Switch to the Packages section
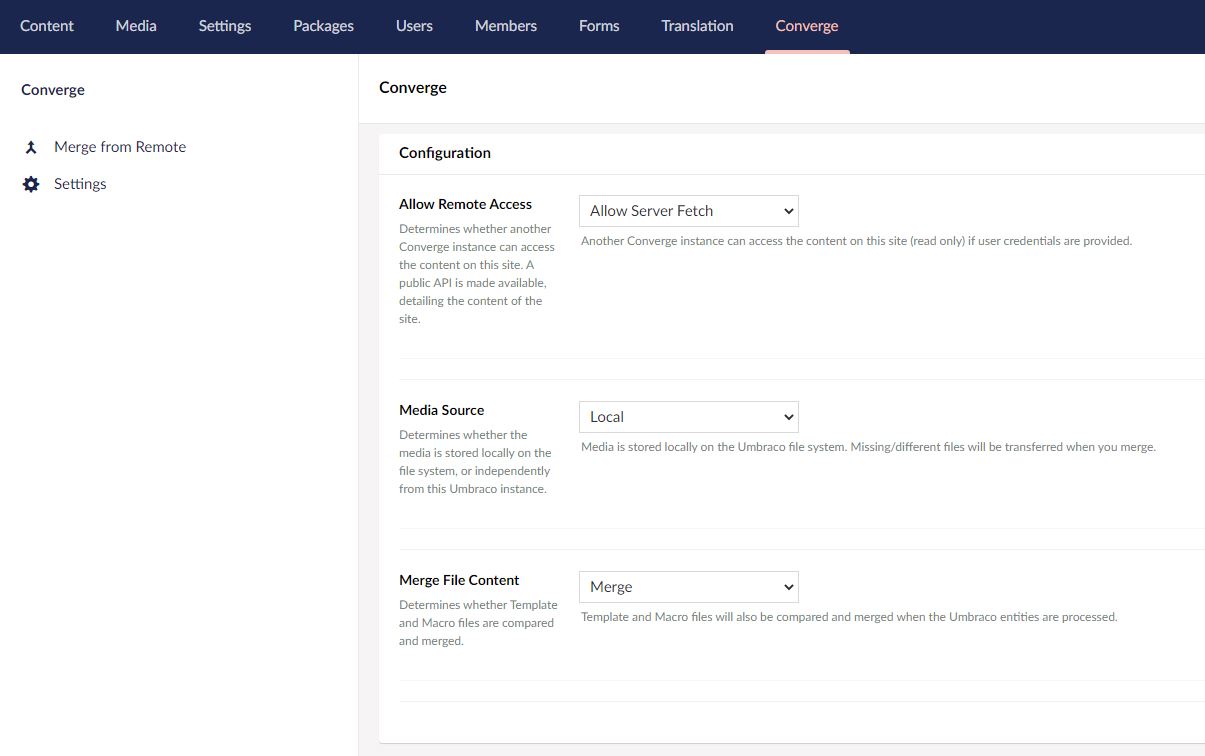 point(323,26)
